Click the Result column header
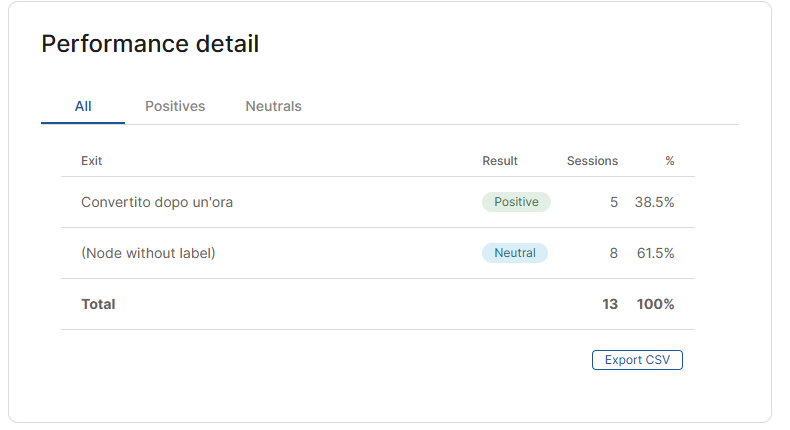 [500, 161]
